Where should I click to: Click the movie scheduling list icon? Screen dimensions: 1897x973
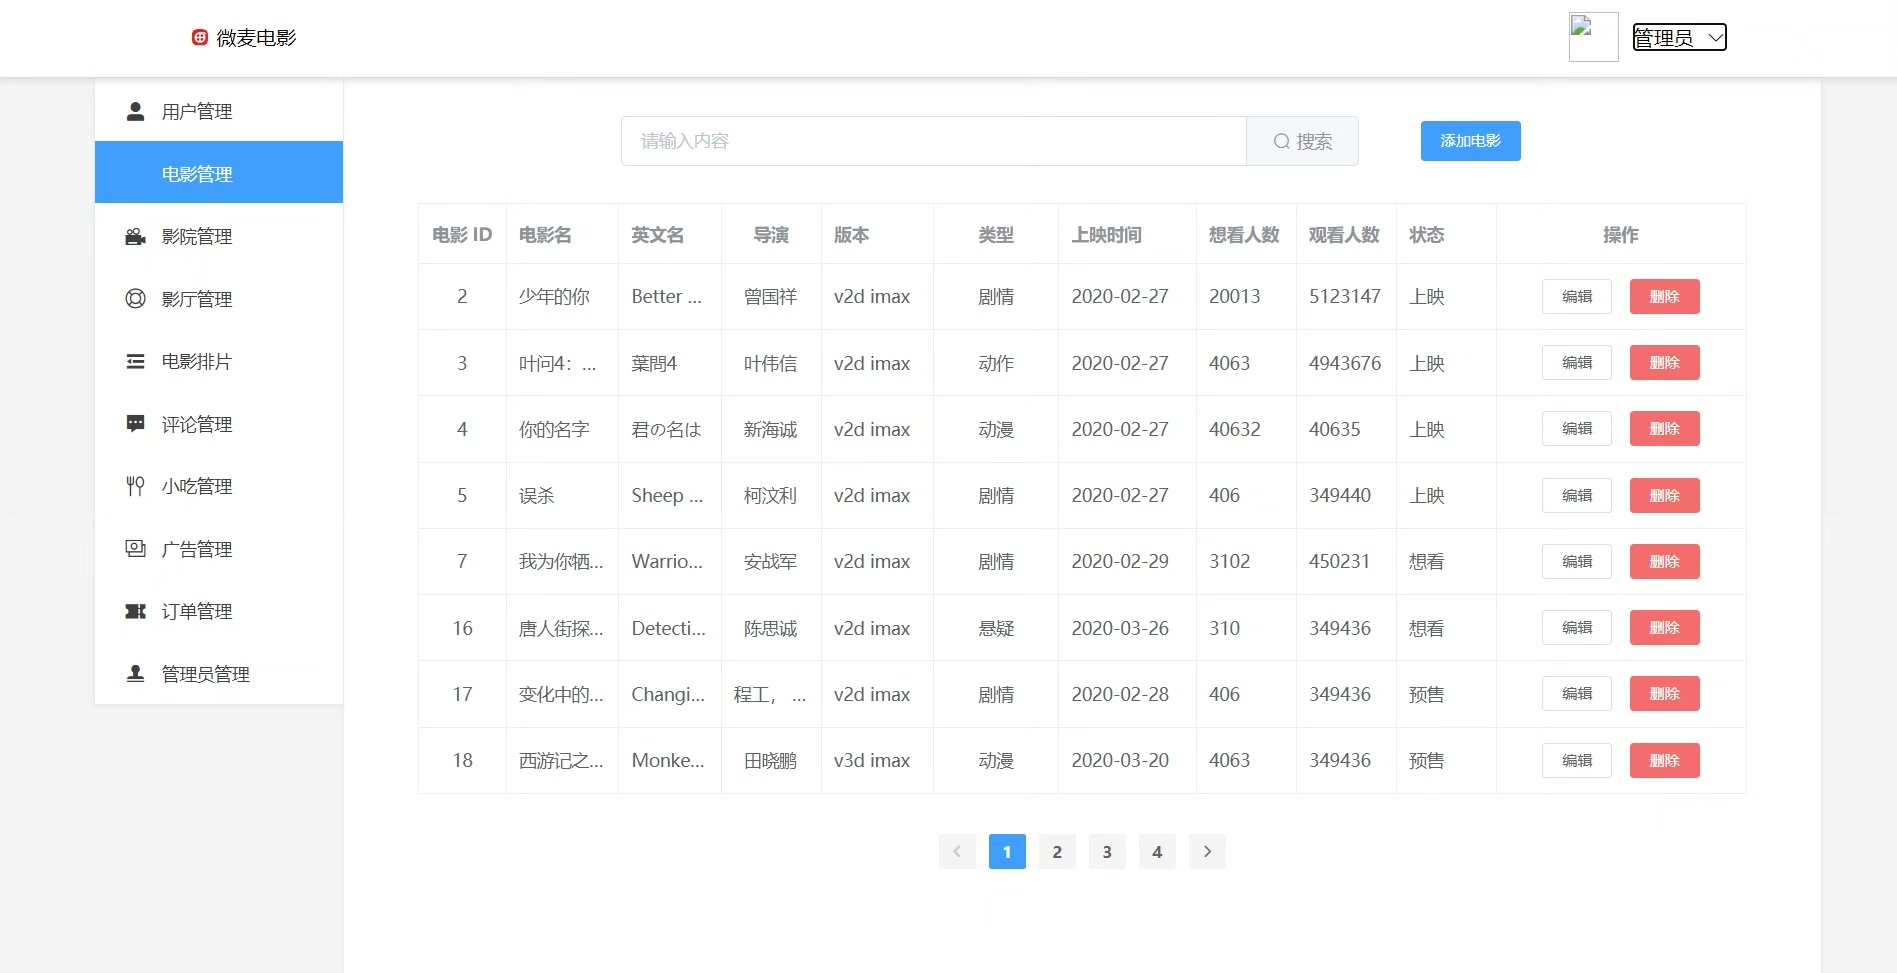click(135, 362)
